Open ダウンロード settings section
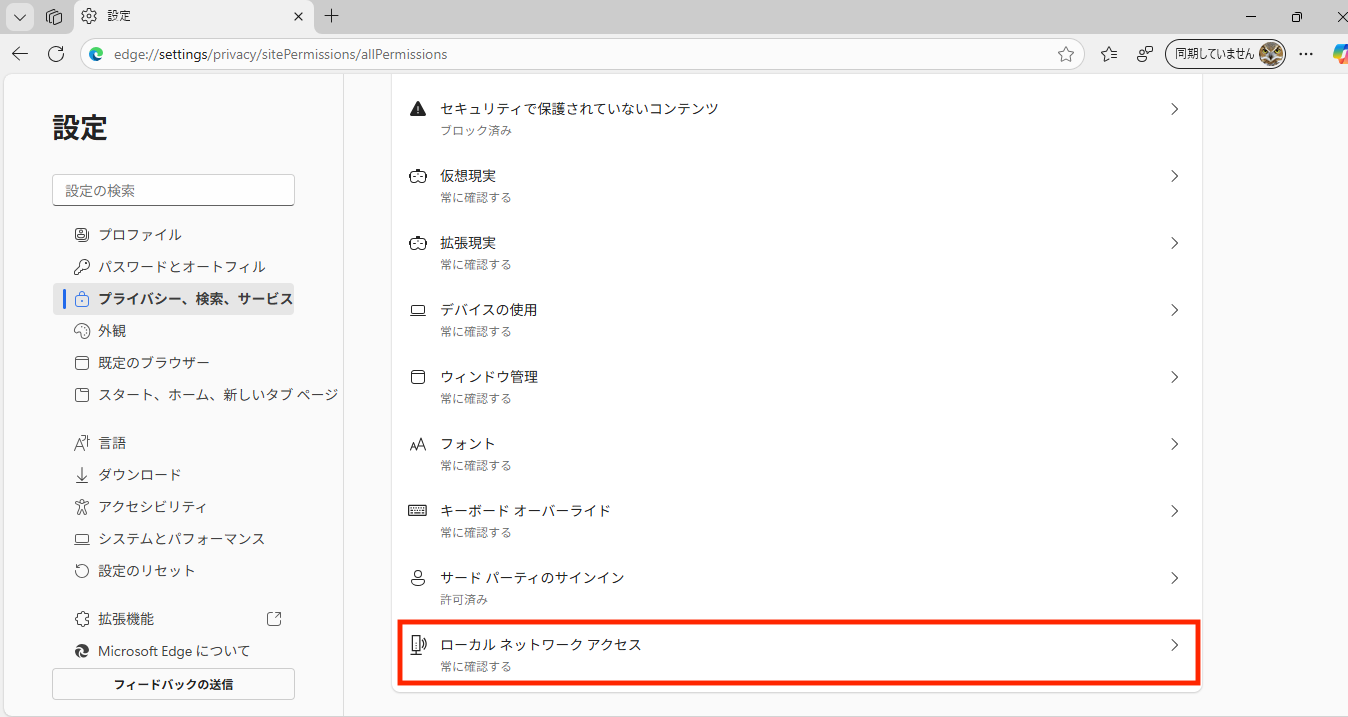 pyautogui.click(x=139, y=475)
